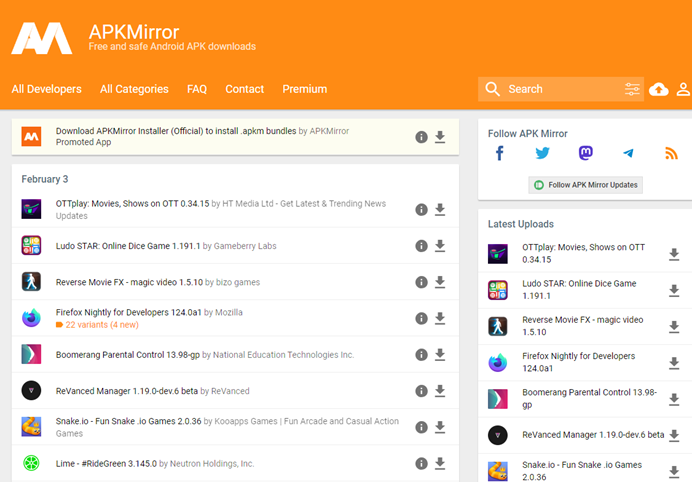Open the All Categories menu

tap(134, 89)
